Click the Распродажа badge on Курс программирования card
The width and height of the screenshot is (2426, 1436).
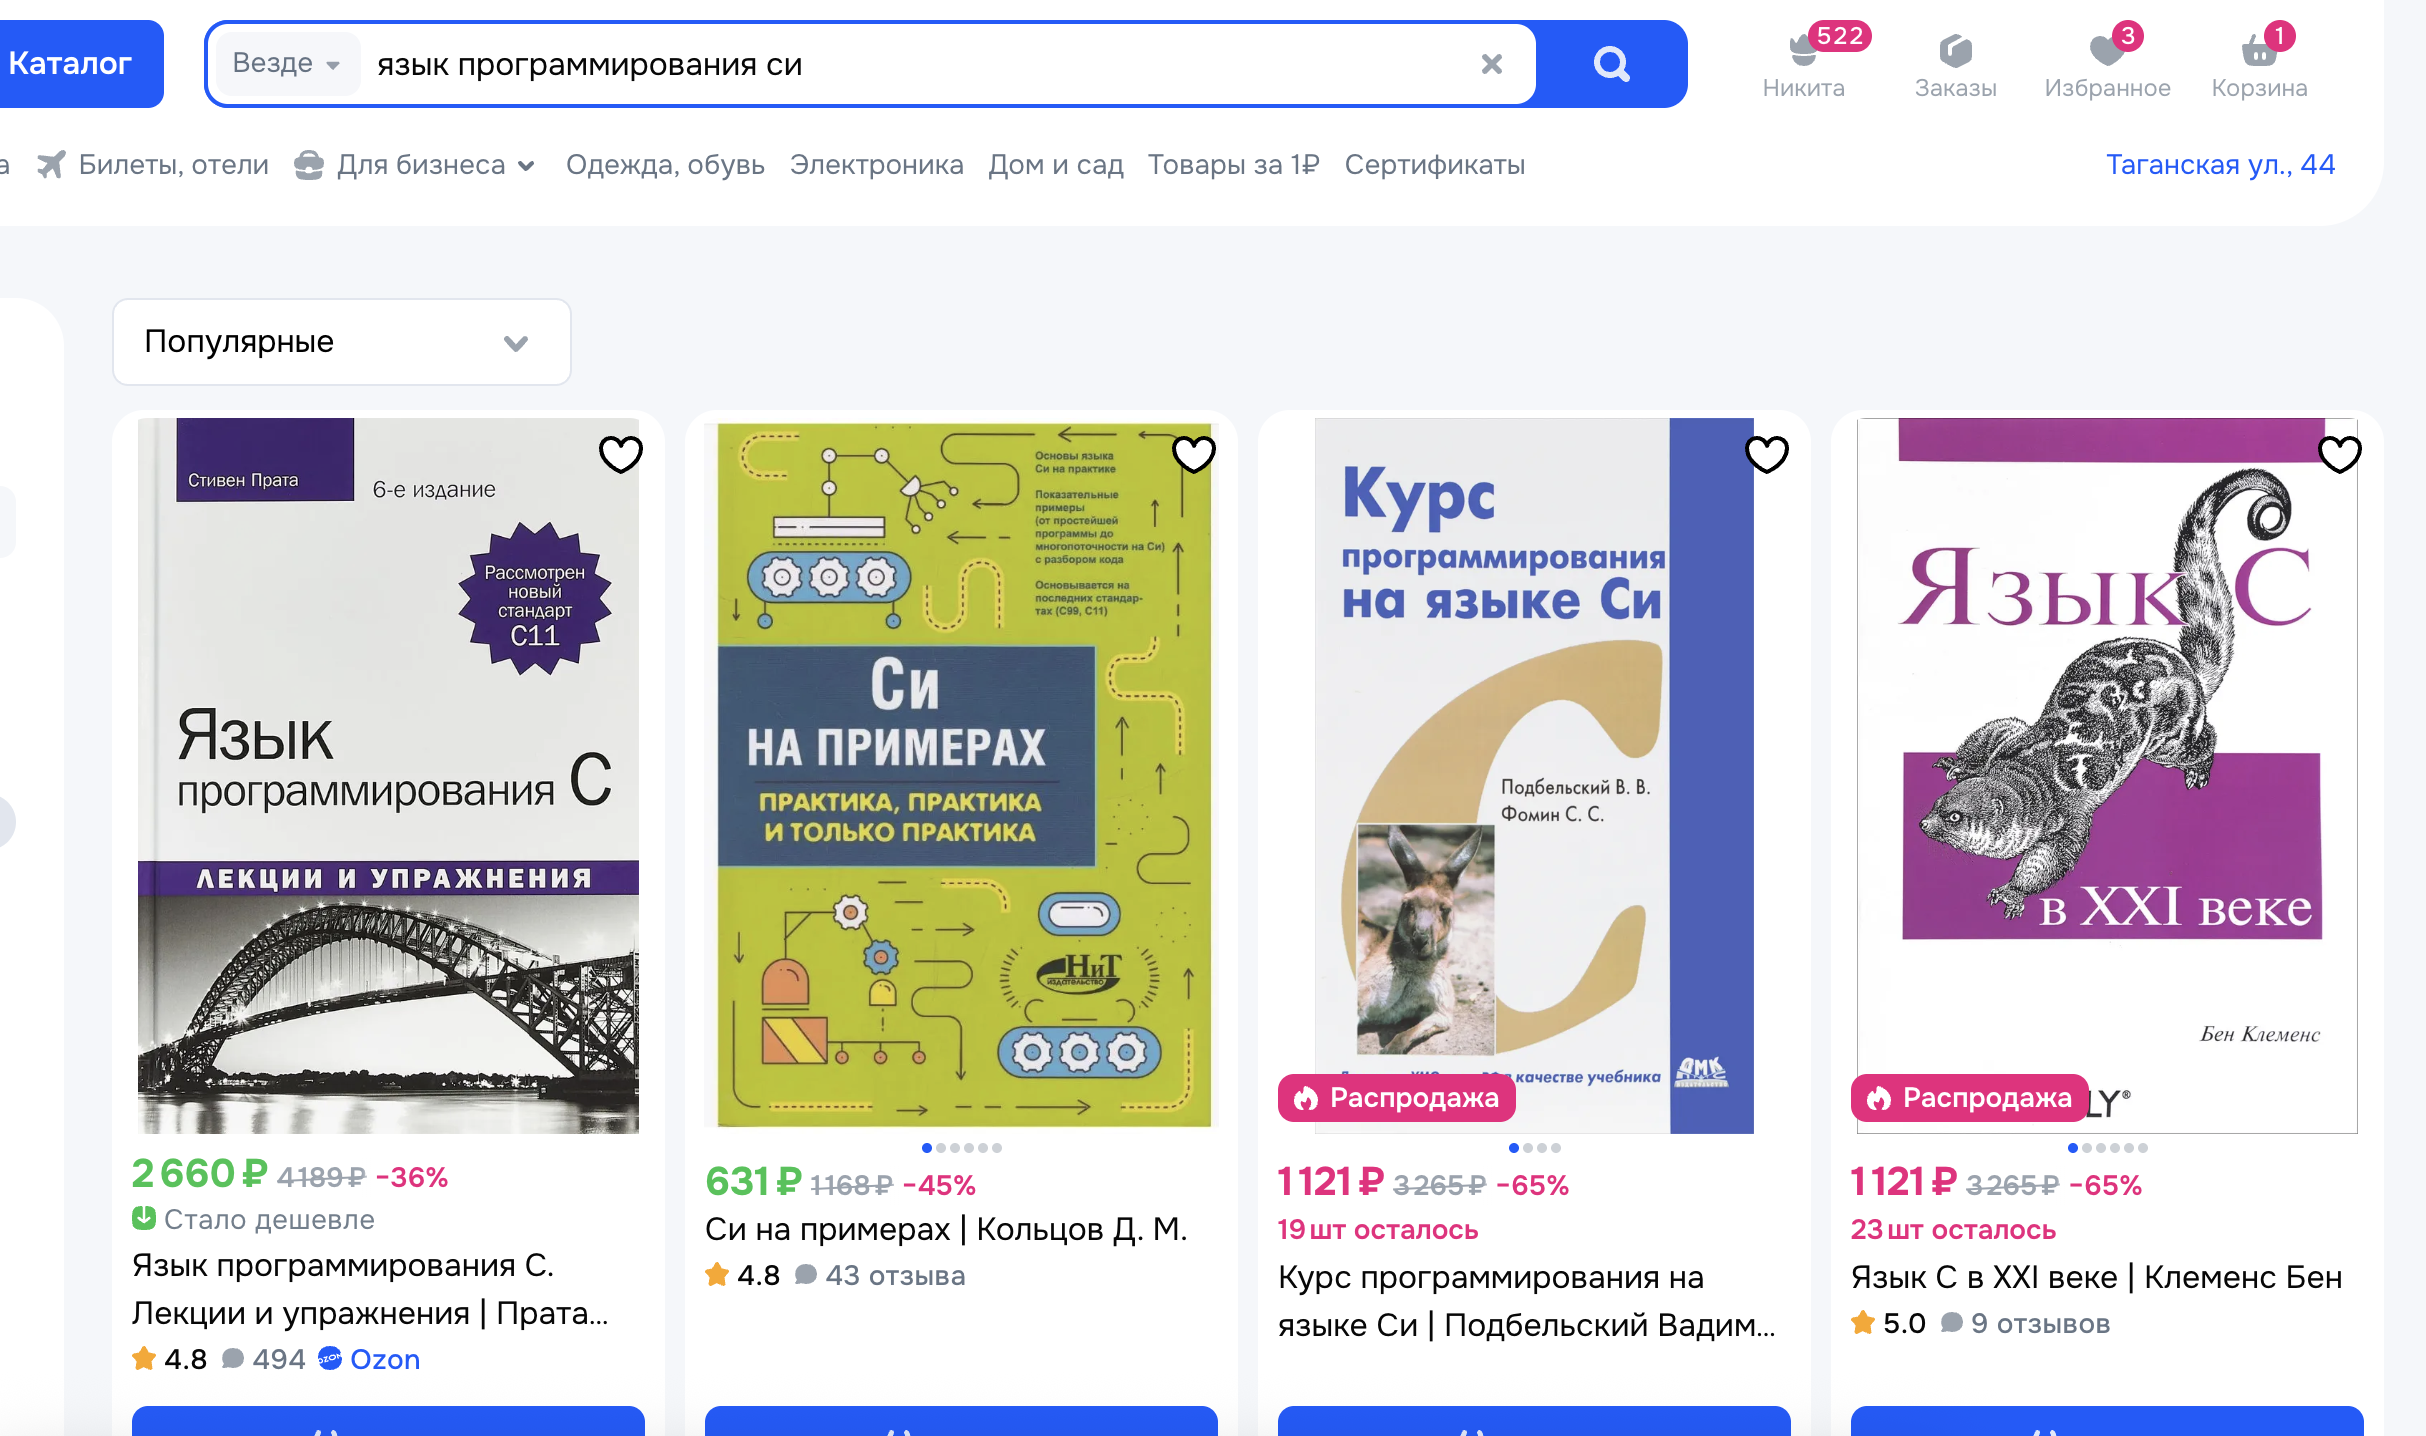click(x=1397, y=1098)
